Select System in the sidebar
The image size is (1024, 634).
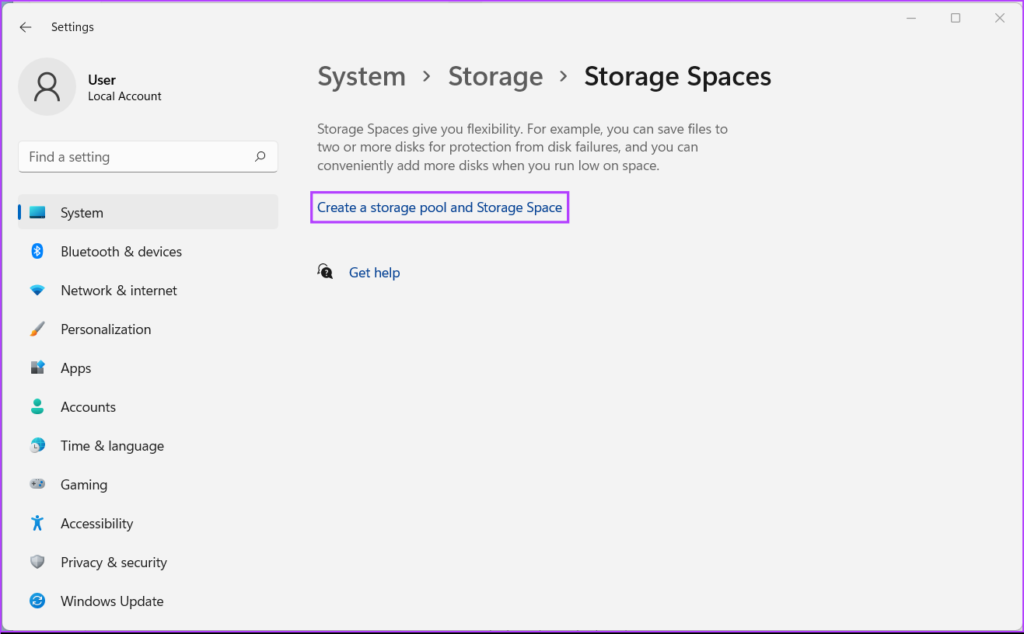click(82, 213)
